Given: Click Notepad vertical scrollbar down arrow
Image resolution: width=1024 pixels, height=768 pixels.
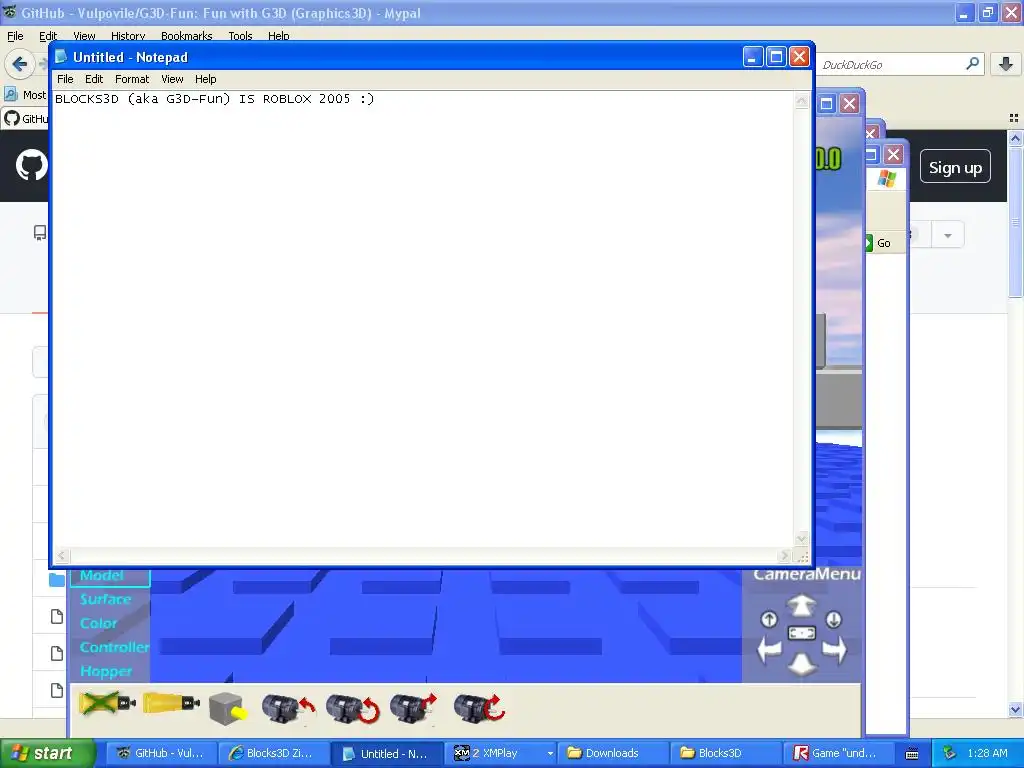Looking at the screenshot, I should click(x=801, y=539).
